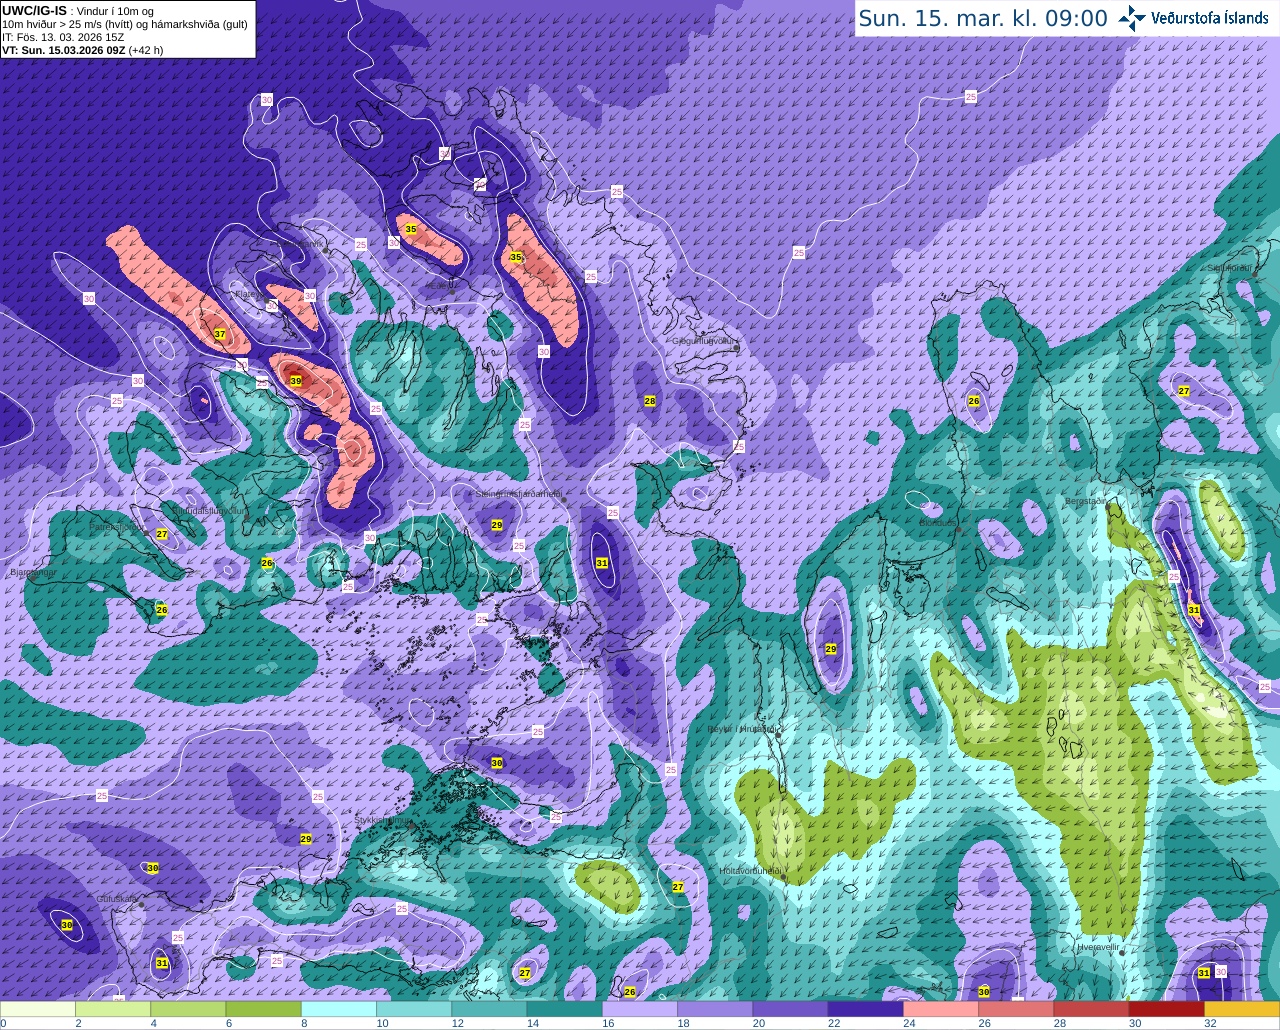
Task: Select the dark indigo 22–24 legend swatch
Action: (865, 1009)
